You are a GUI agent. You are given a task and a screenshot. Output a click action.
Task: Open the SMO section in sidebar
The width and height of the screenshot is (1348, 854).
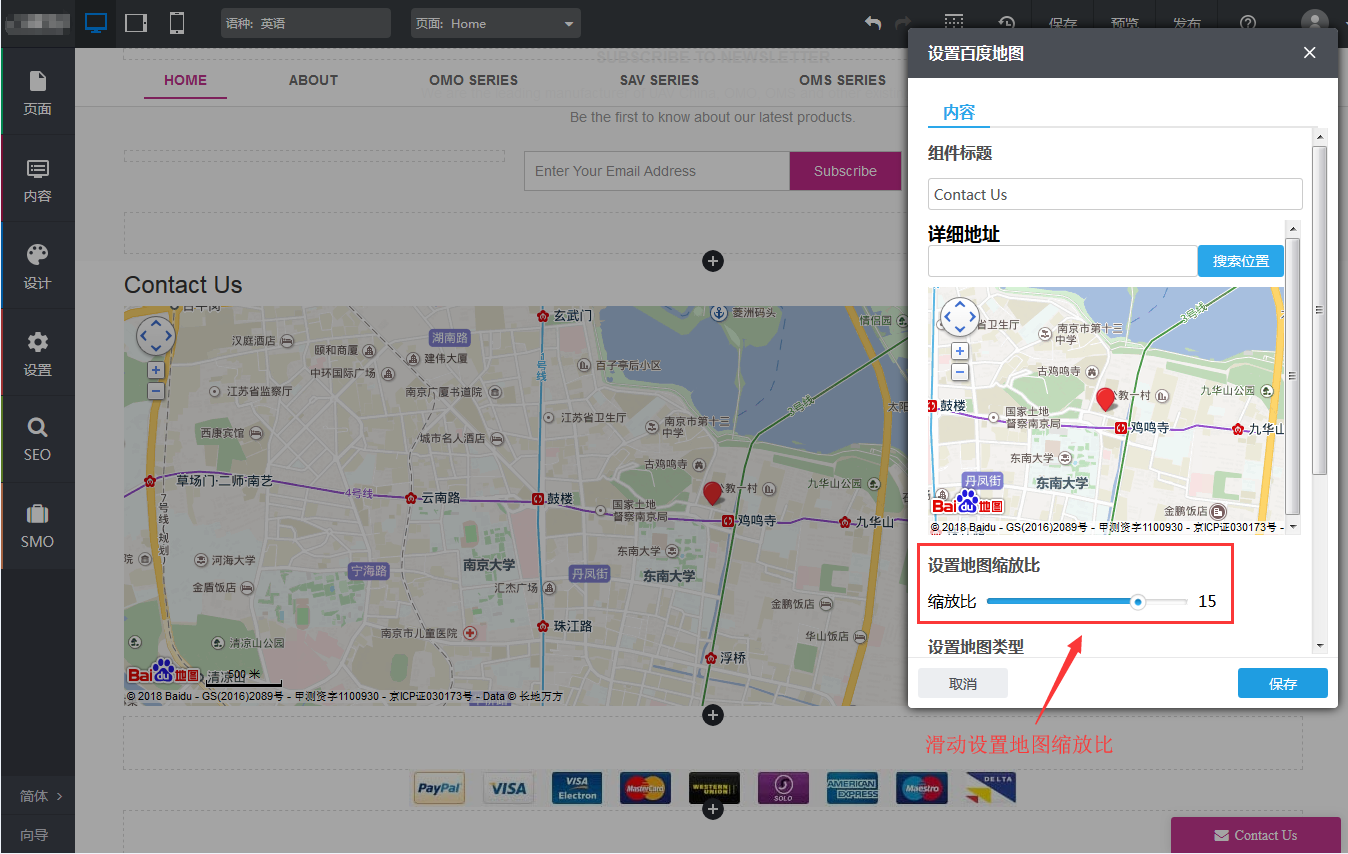point(38,526)
